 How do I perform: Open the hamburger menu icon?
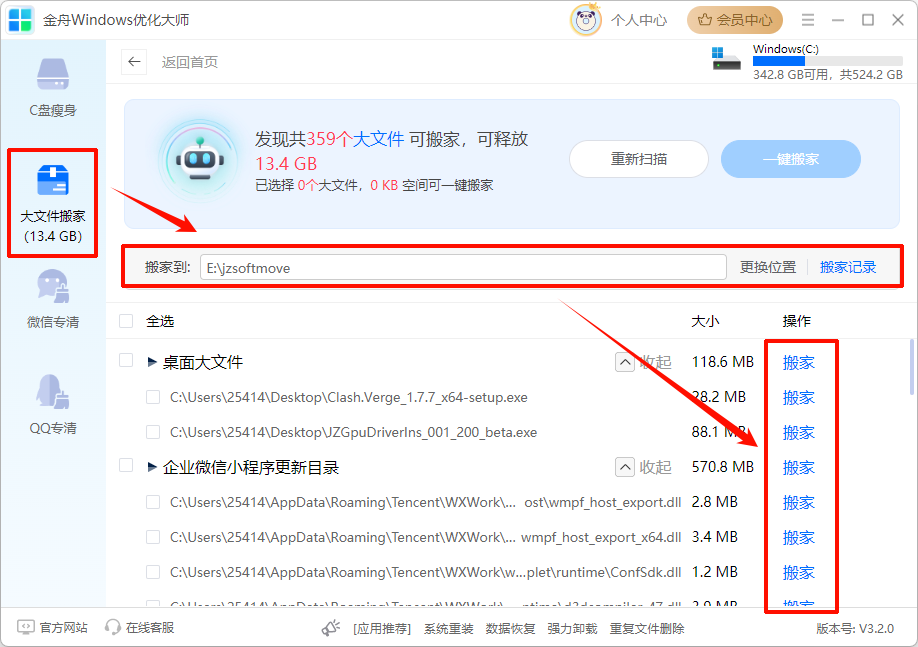(x=808, y=20)
